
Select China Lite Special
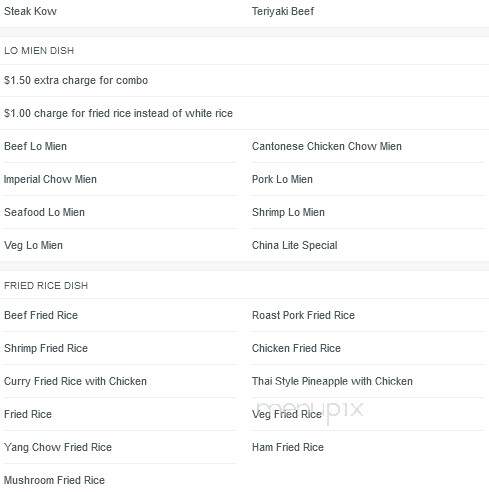(294, 245)
